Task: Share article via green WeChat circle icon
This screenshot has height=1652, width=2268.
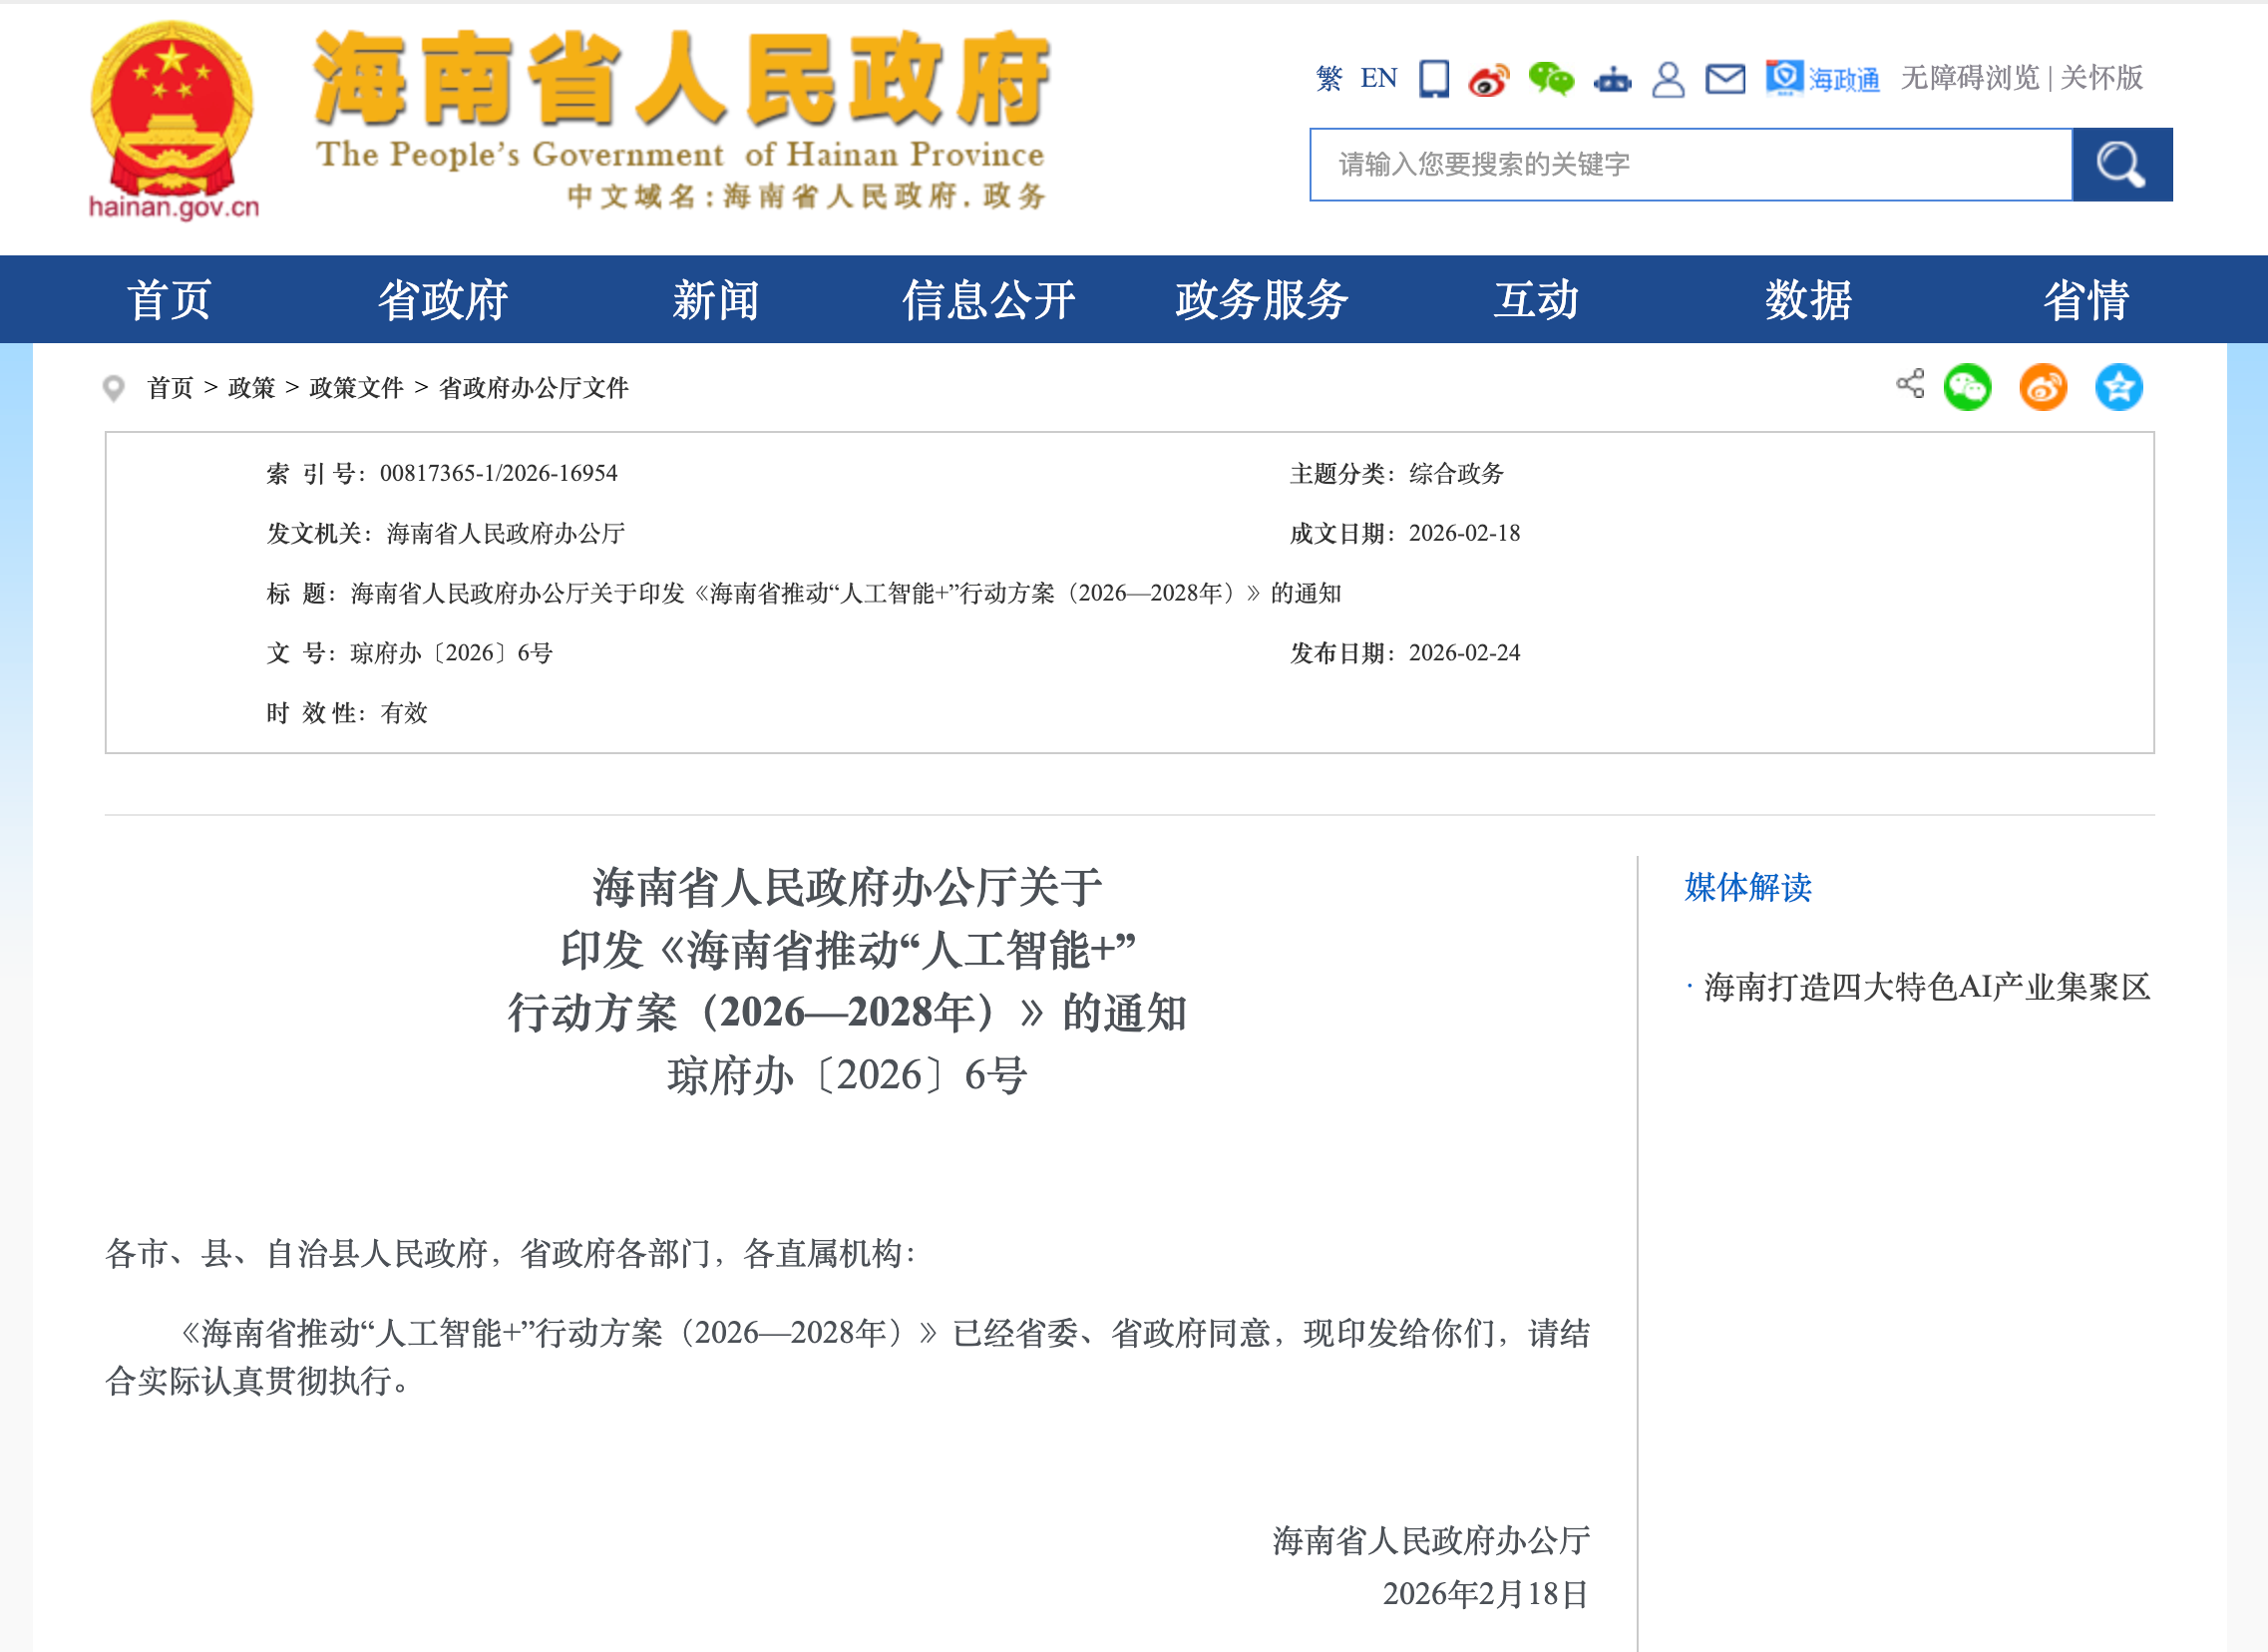Action: (x=1967, y=388)
